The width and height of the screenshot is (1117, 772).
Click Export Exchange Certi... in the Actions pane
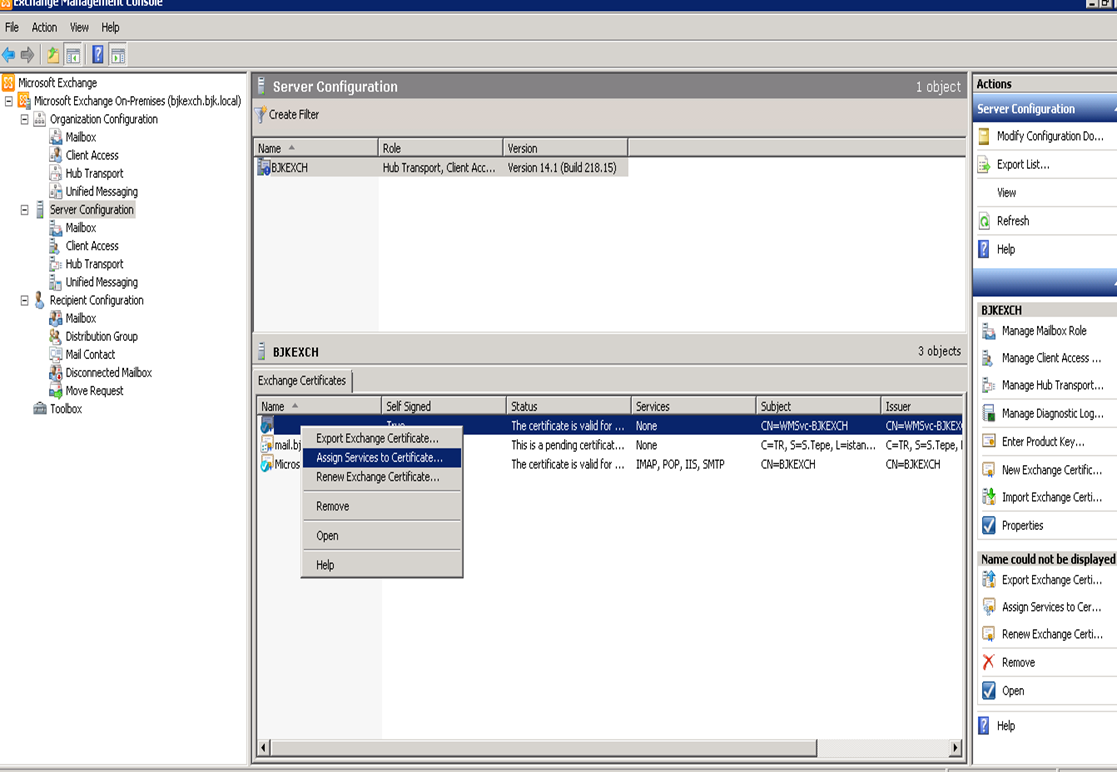1051,580
